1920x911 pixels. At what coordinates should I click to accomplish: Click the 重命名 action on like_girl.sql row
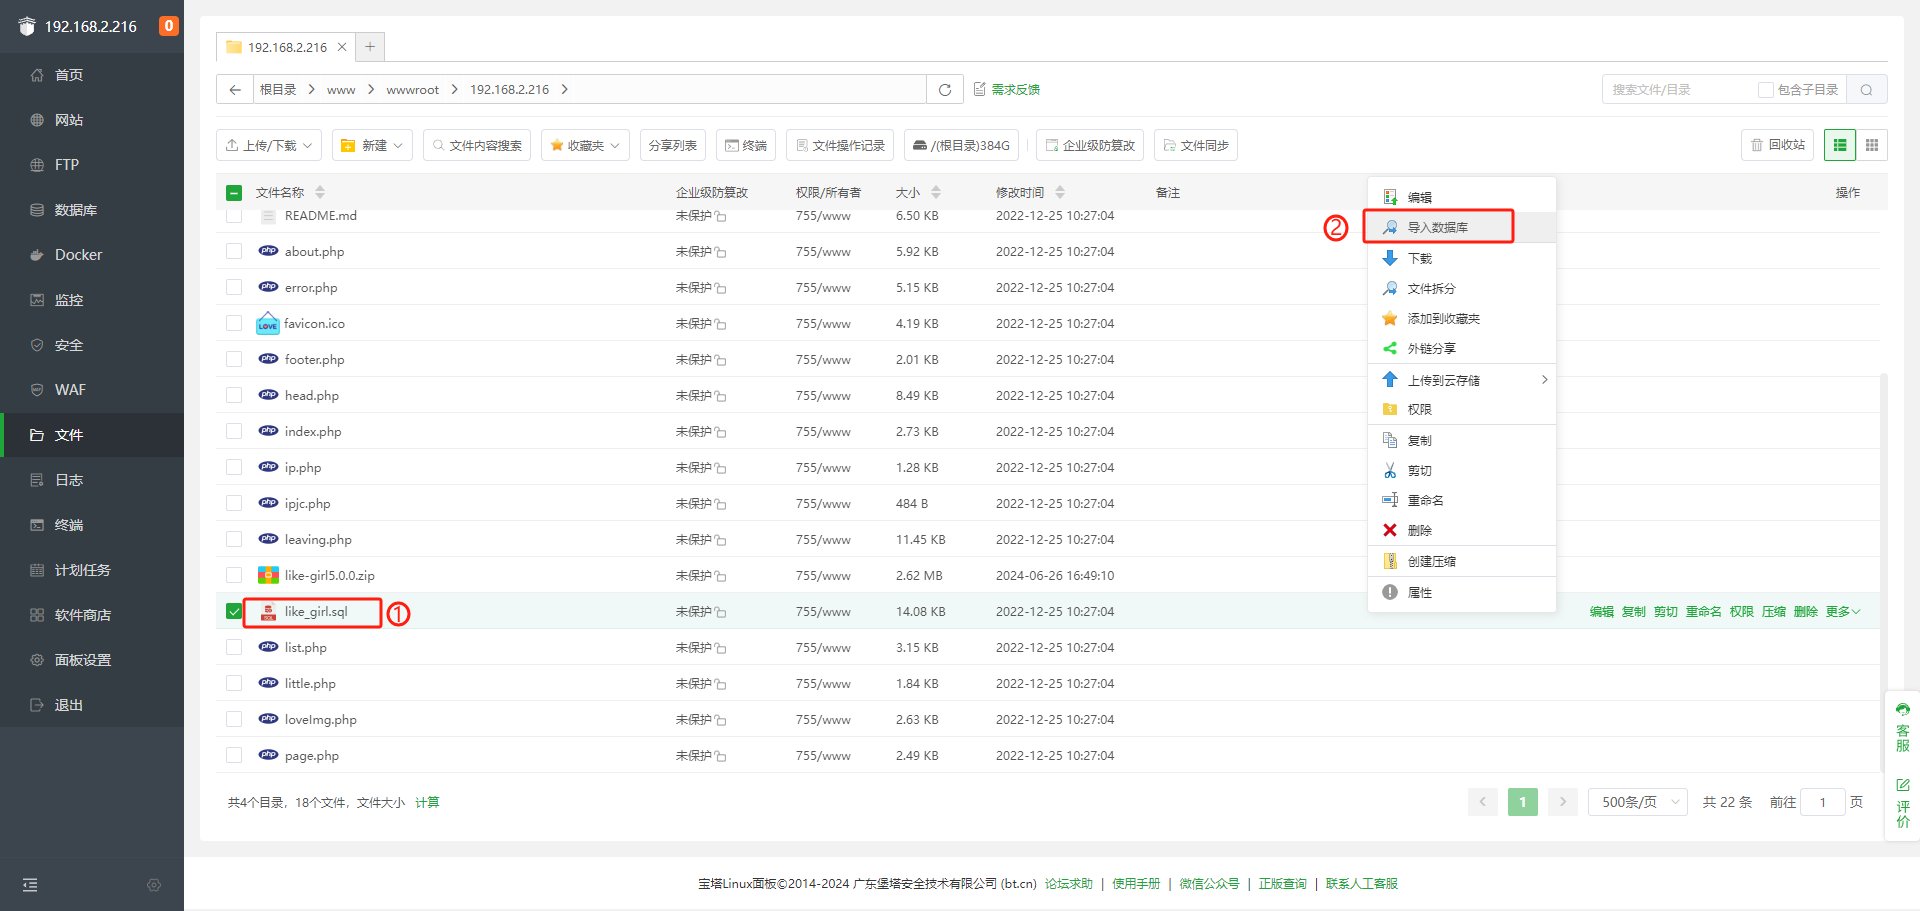click(x=1704, y=611)
